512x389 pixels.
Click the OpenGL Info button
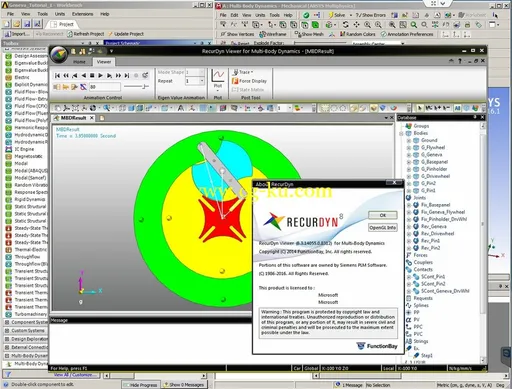[x=383, y=228]
